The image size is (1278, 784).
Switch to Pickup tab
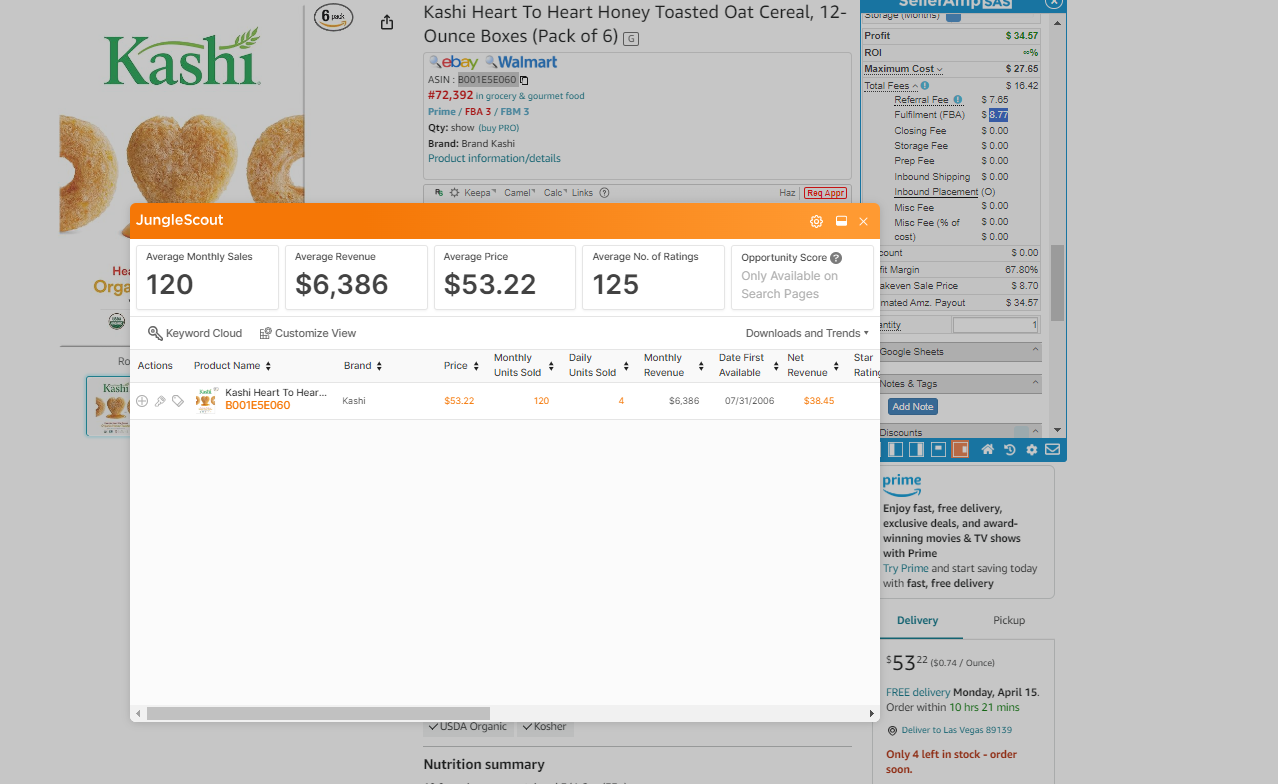1009,620
